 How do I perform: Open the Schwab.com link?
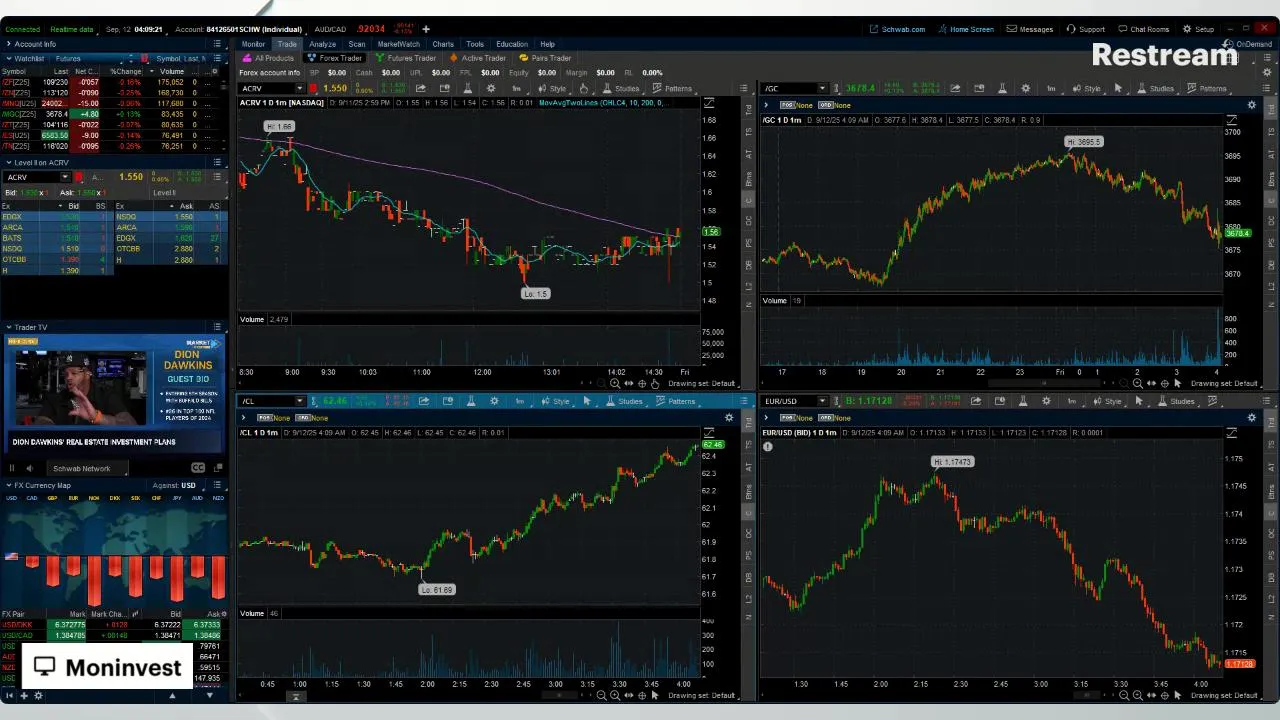pyautogui.click(x=898, y=29)
